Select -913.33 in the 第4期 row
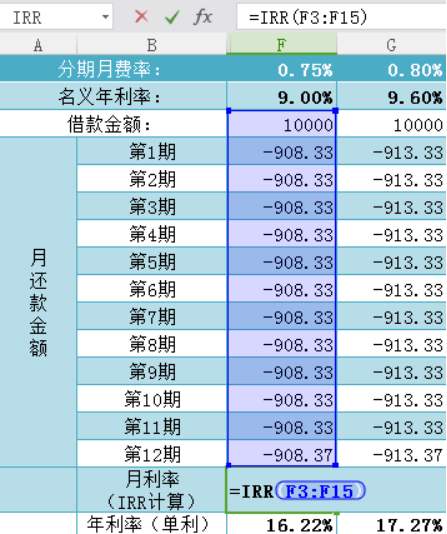 (392, 234)
